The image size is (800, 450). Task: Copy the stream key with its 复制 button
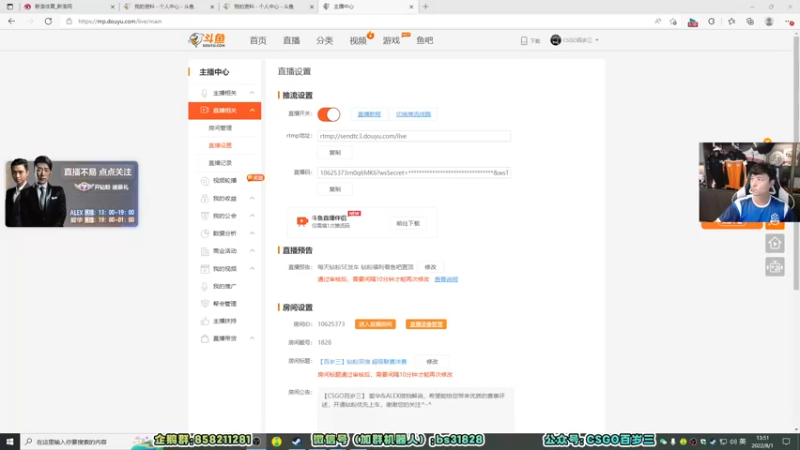point(335,189)
